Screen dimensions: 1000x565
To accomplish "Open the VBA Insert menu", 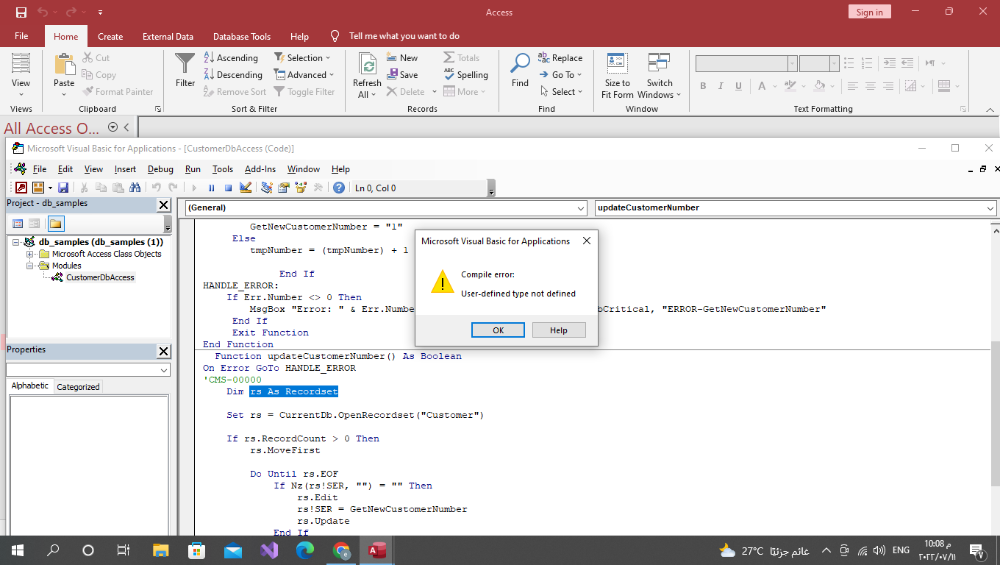I will (125, 169).
